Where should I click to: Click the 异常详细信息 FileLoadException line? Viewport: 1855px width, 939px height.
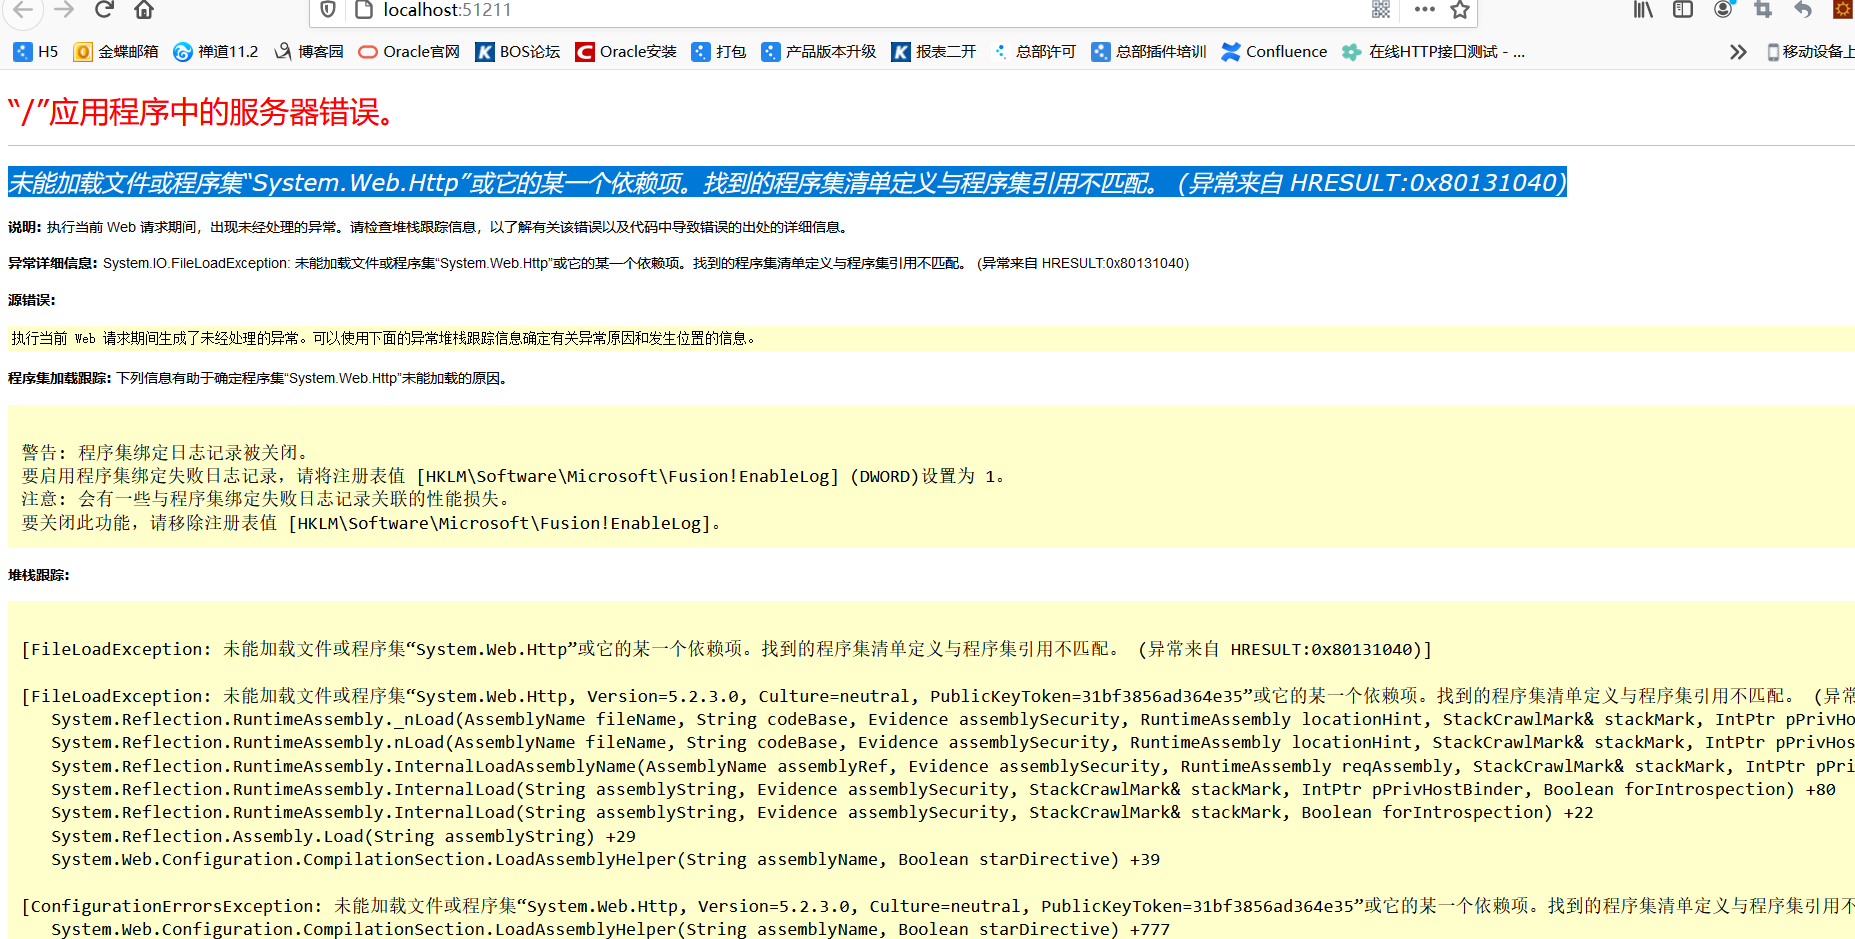pos(598,263)
